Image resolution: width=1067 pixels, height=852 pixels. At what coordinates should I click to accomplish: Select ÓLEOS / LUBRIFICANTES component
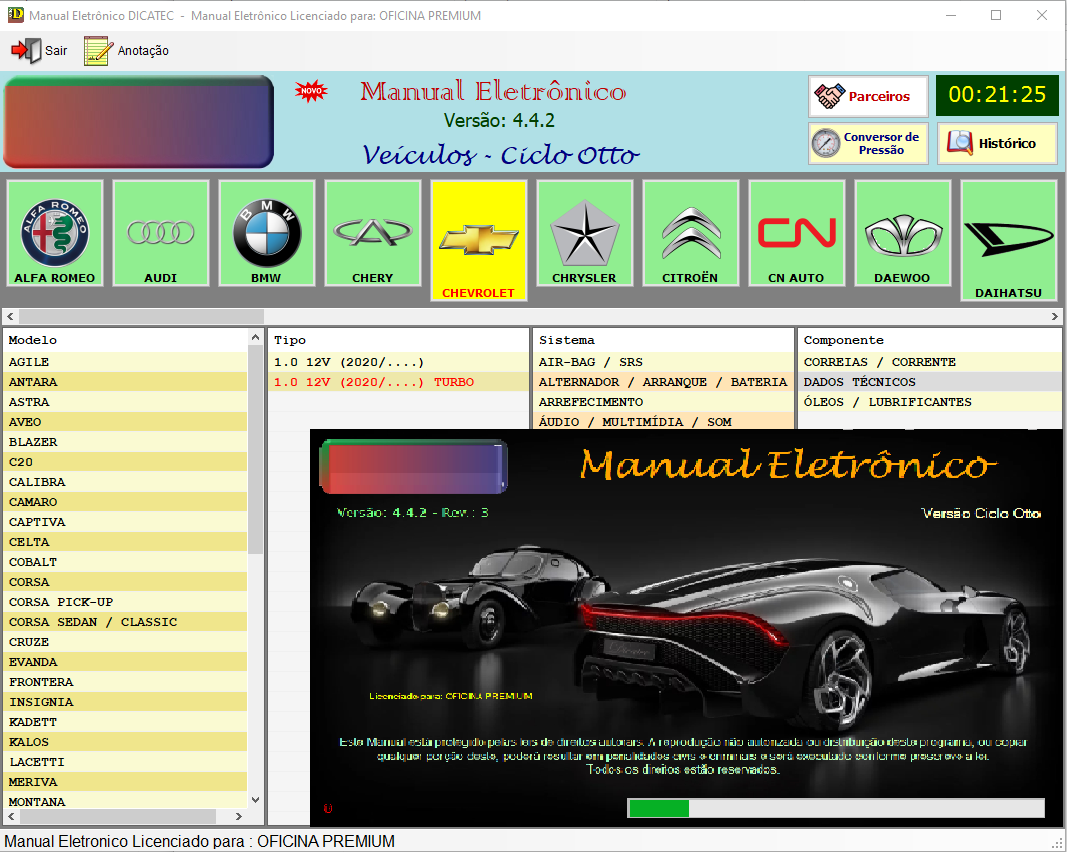pos(930,402)
